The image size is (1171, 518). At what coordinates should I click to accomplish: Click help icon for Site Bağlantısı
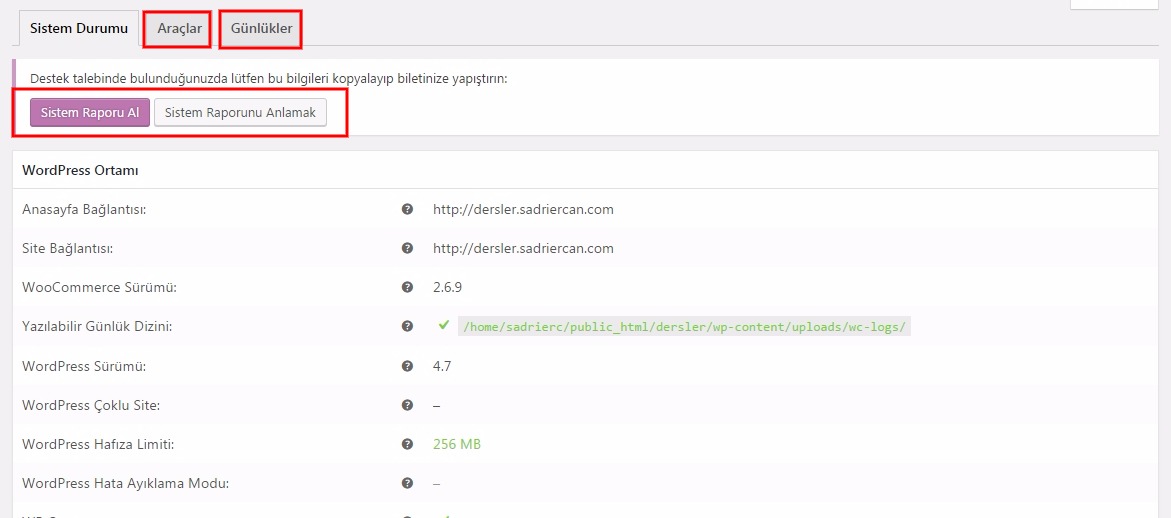point(407,248)
